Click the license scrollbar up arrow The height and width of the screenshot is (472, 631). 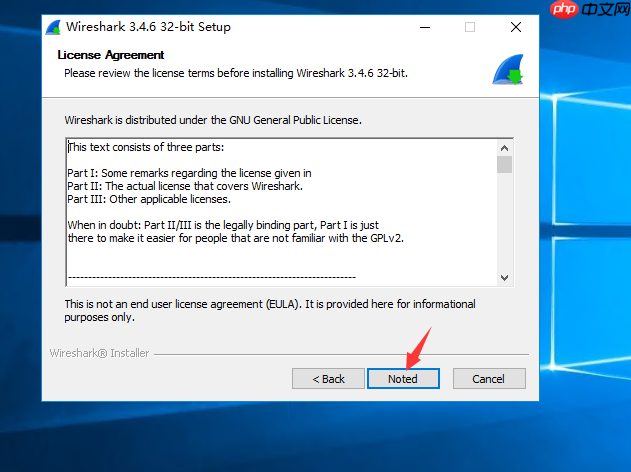coord(505,148)
